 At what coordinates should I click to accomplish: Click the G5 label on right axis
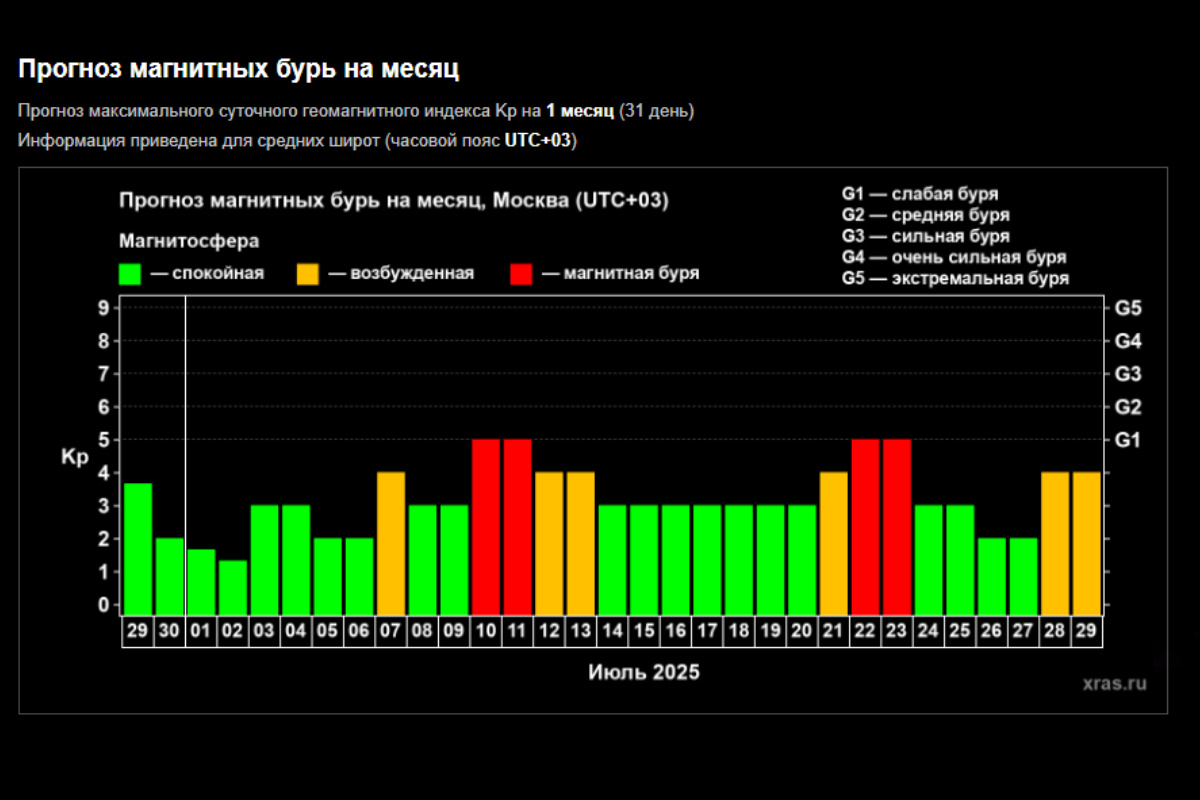1129,308
